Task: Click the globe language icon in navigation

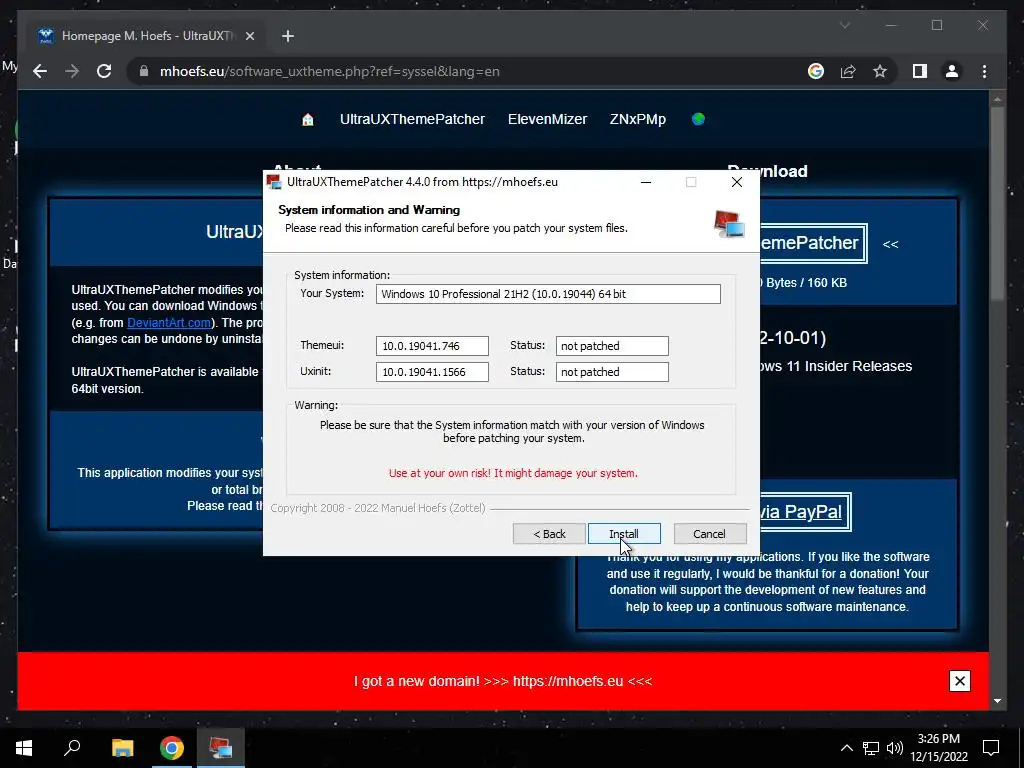Action: coord(698,119)
